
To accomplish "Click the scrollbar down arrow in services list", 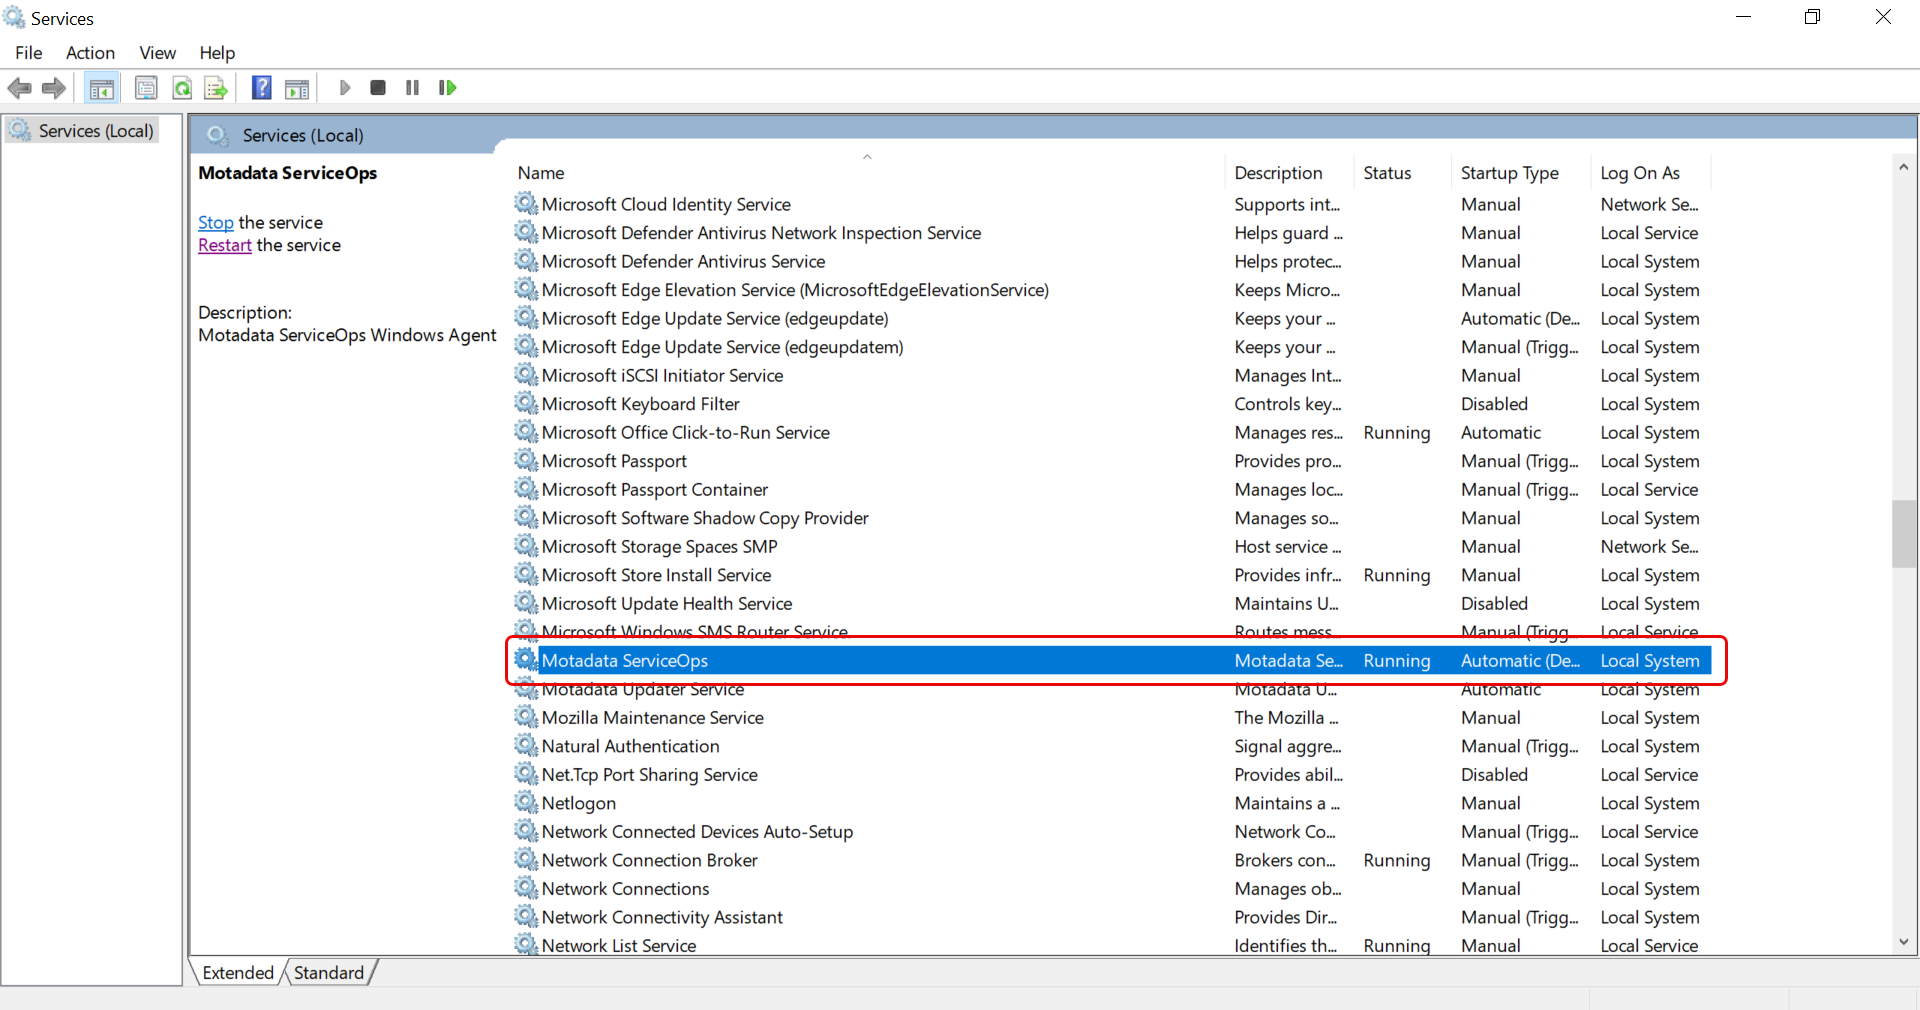I will (1903, 942).
